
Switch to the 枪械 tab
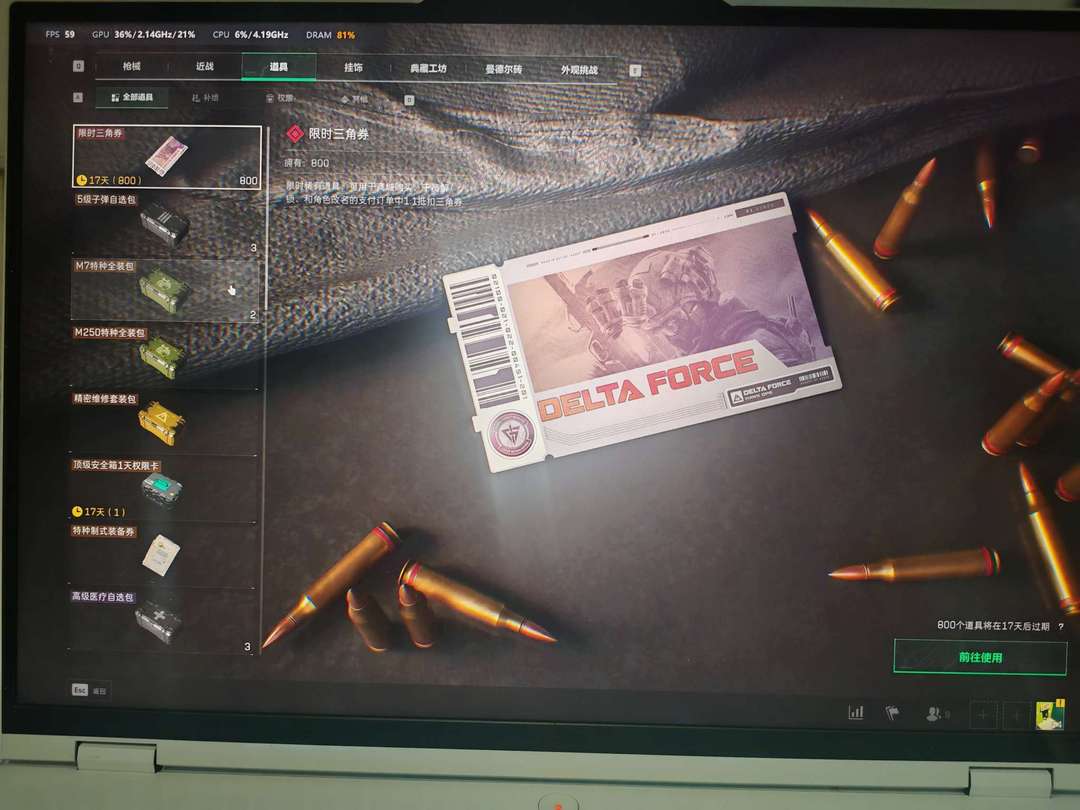132,67
